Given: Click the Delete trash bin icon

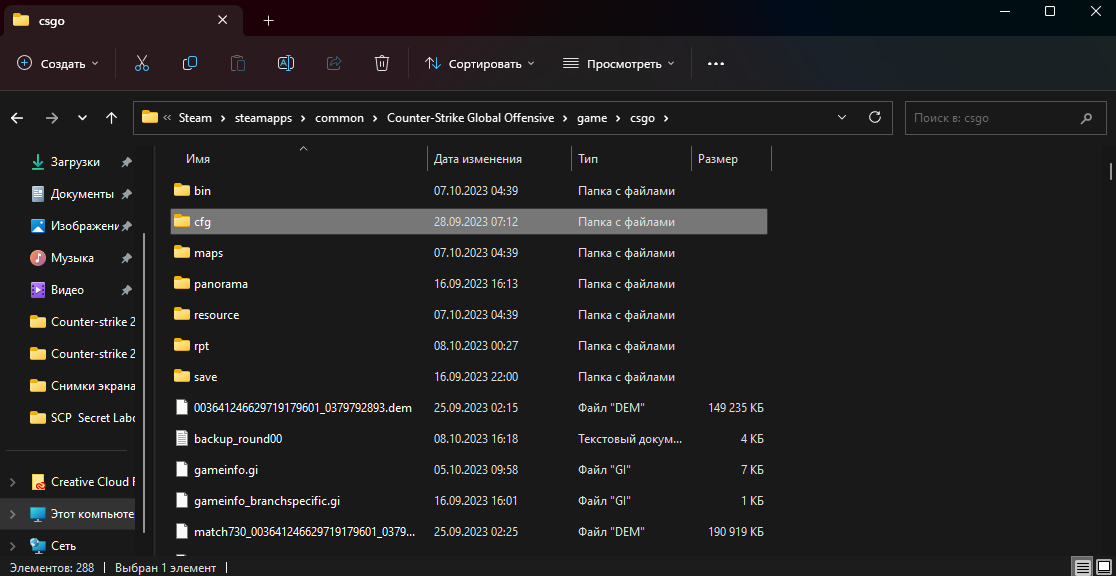Looking at the screenshot, I should click(381, 63).
